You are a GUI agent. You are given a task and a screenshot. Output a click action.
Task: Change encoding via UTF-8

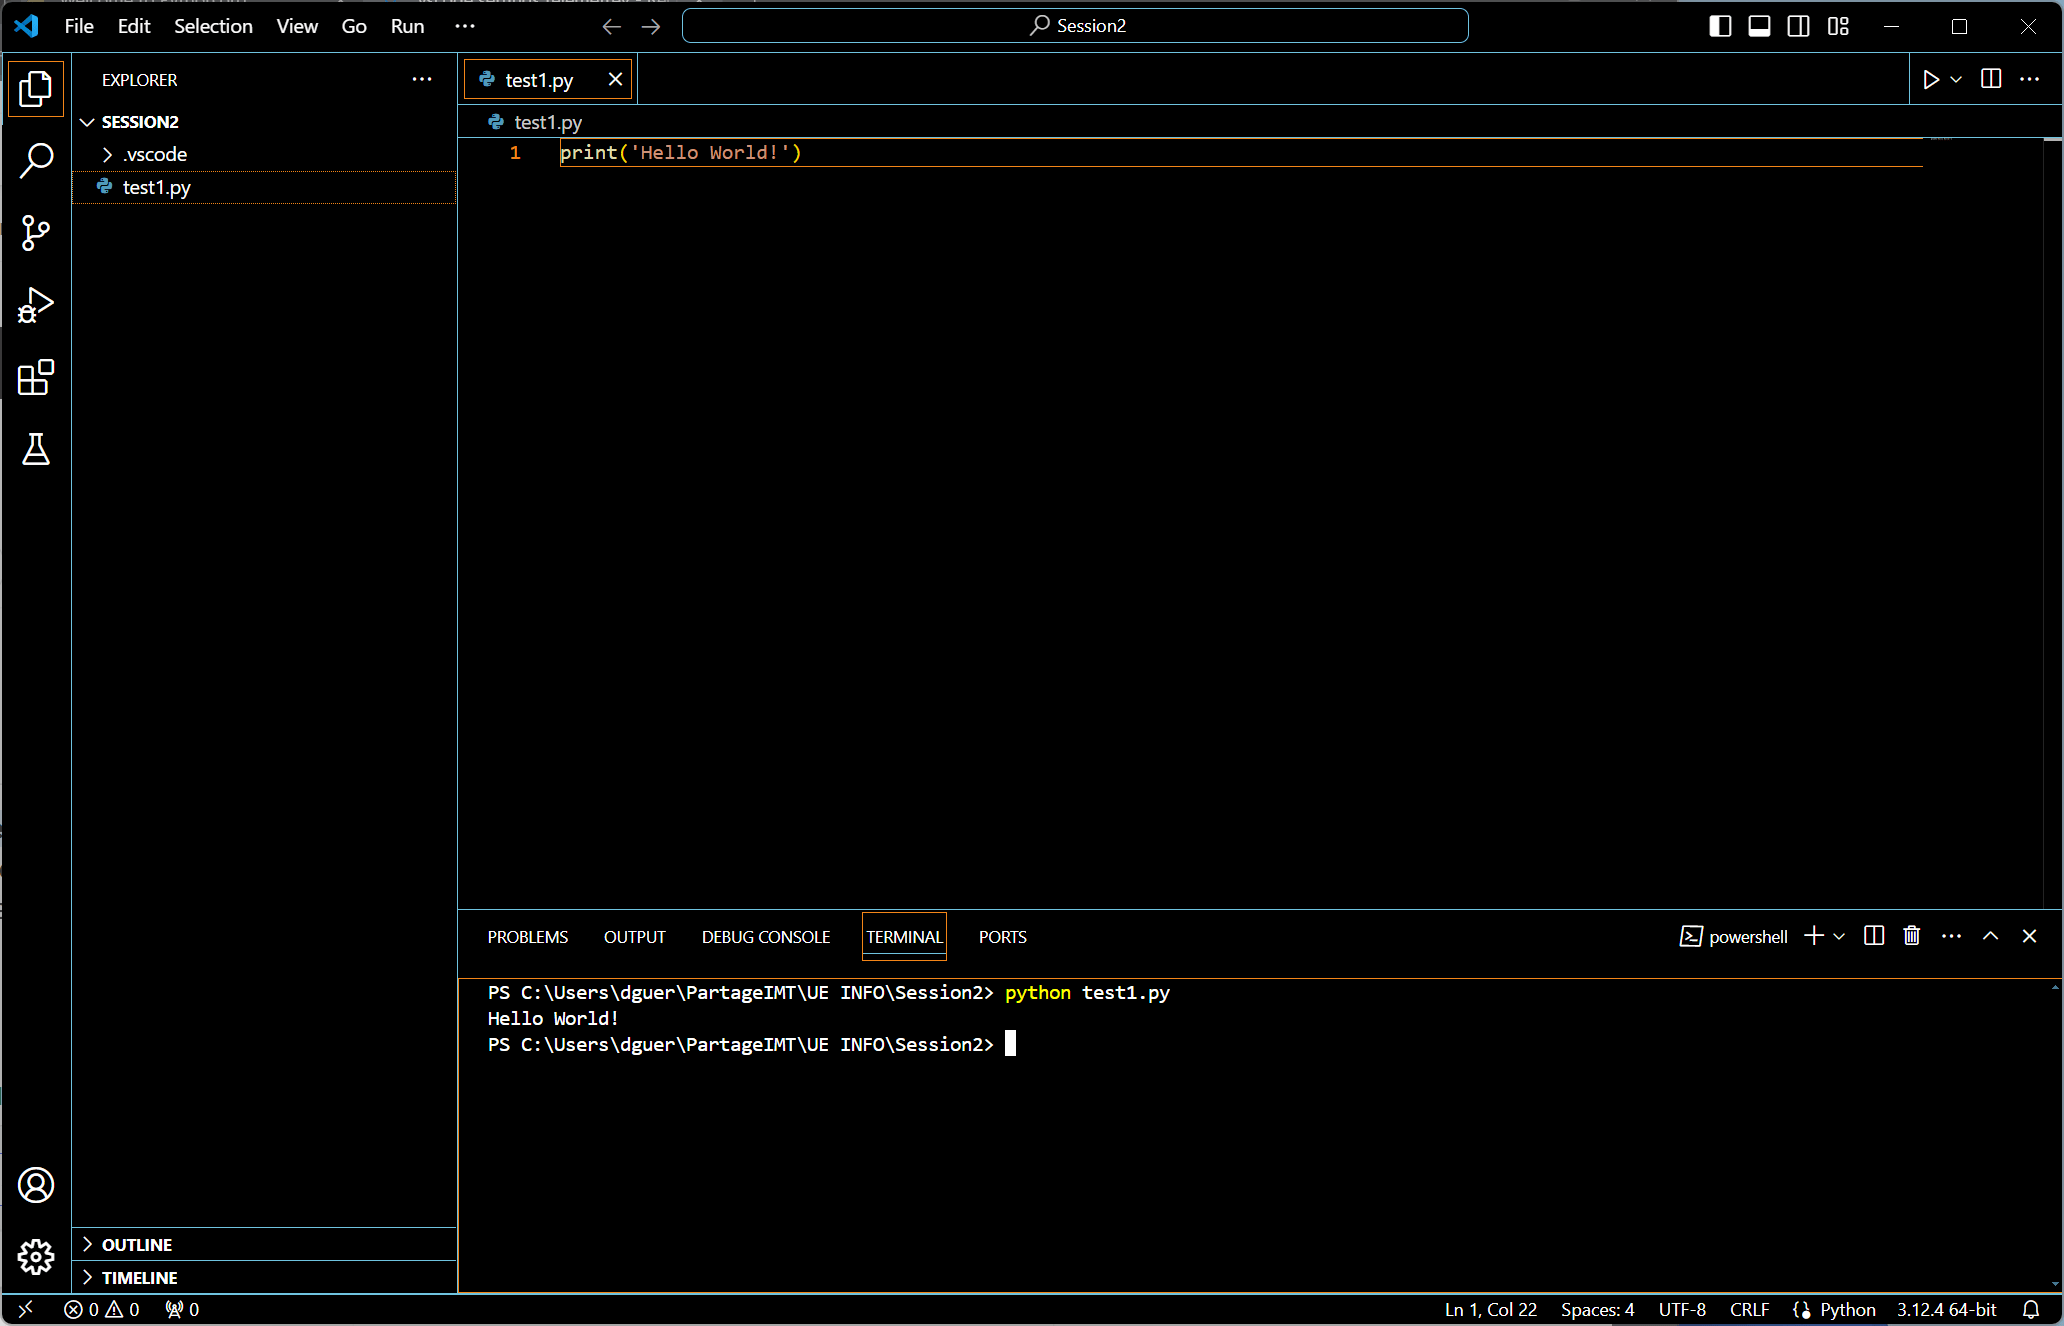click(1682, 1309)
